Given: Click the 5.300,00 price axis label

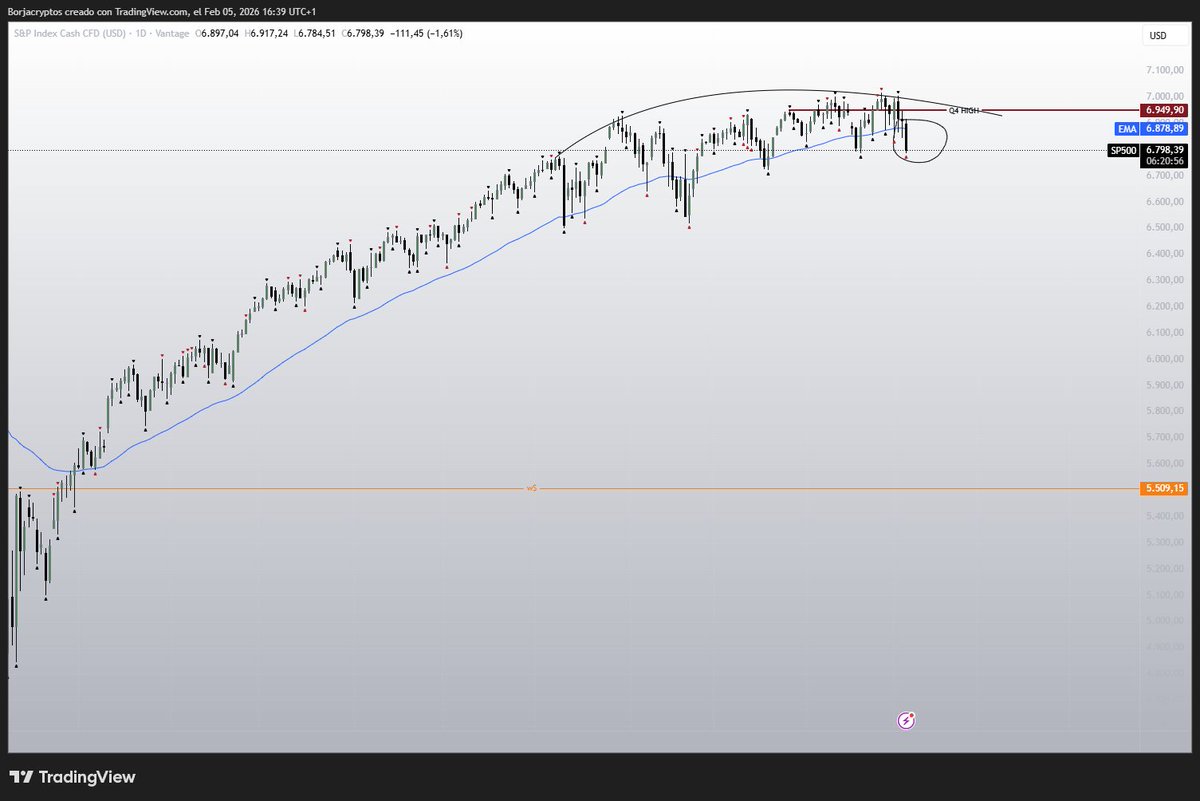Looking at the screenshot, I should coord(1164,543).
